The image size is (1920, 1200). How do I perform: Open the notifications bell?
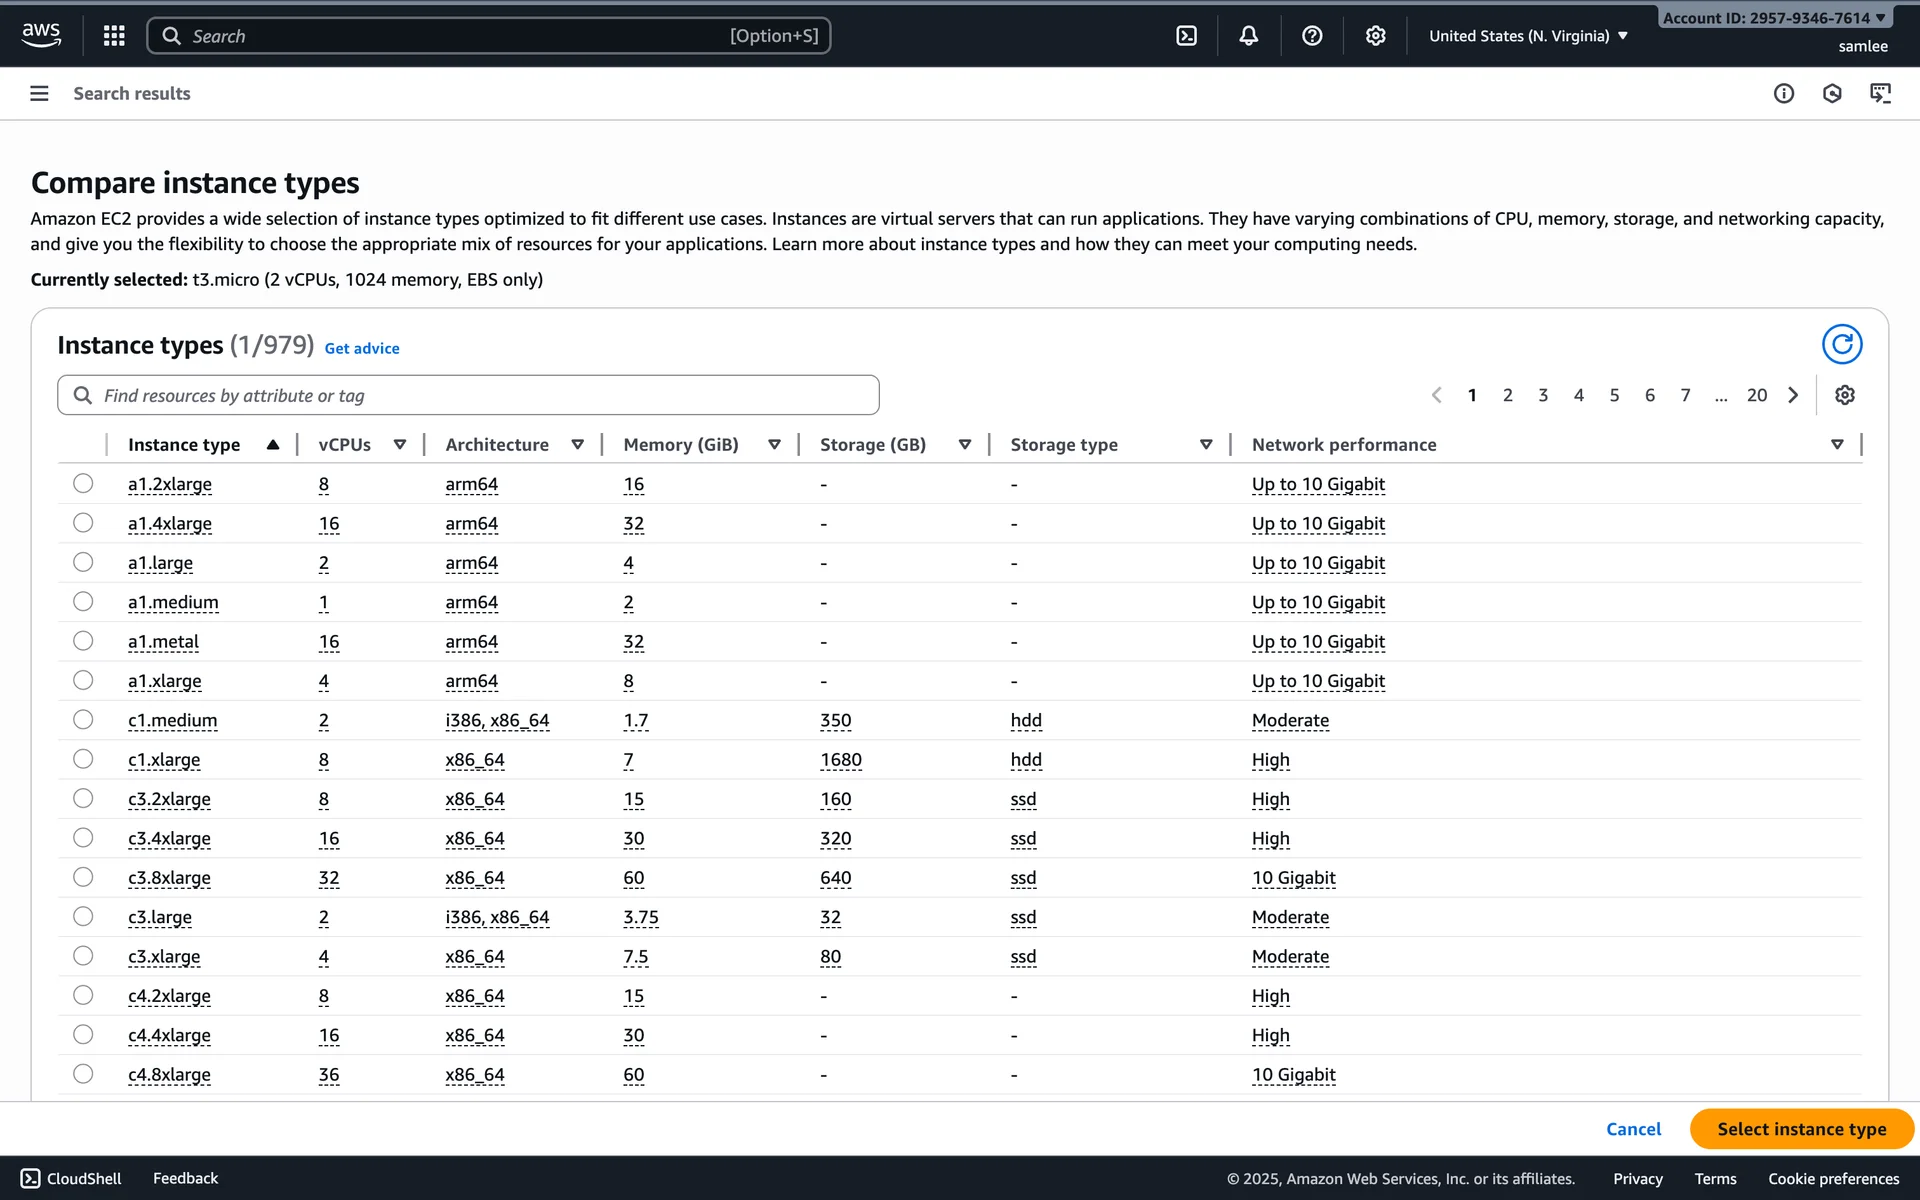click(1249, 36)
